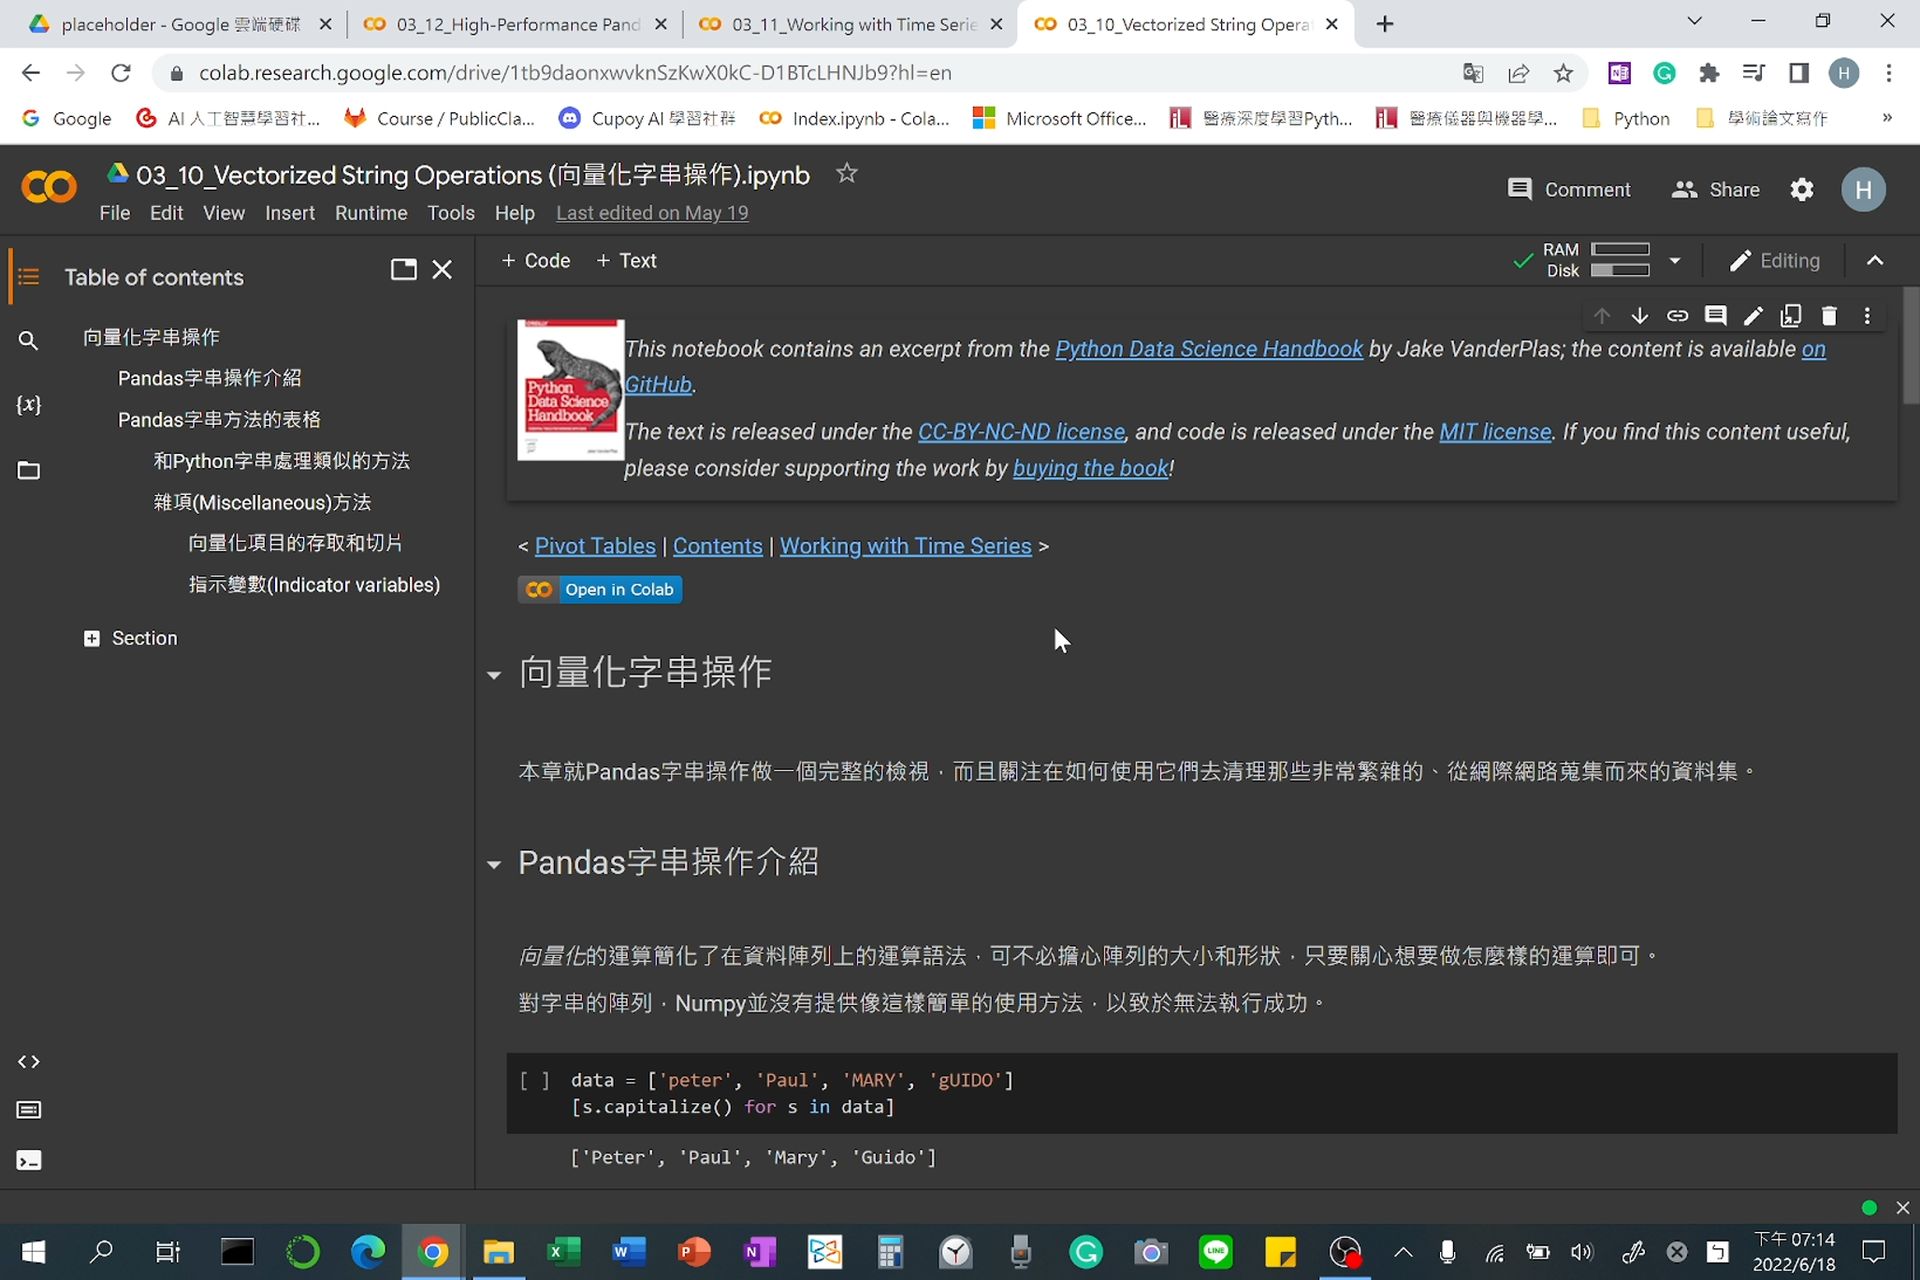The image size is (1920, 1280).
Task: Star the notebook next to its title
Action: pyautogui.click(x=846, y=173)
